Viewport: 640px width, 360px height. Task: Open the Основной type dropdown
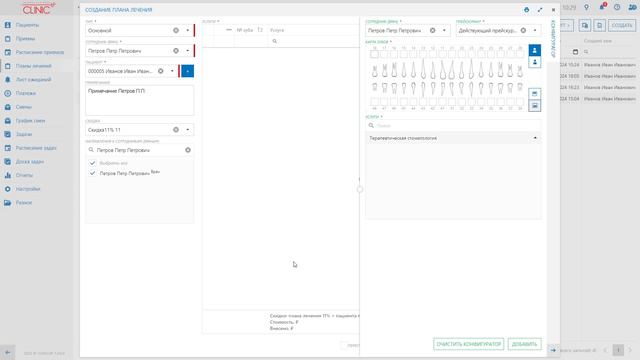[188, 30]
